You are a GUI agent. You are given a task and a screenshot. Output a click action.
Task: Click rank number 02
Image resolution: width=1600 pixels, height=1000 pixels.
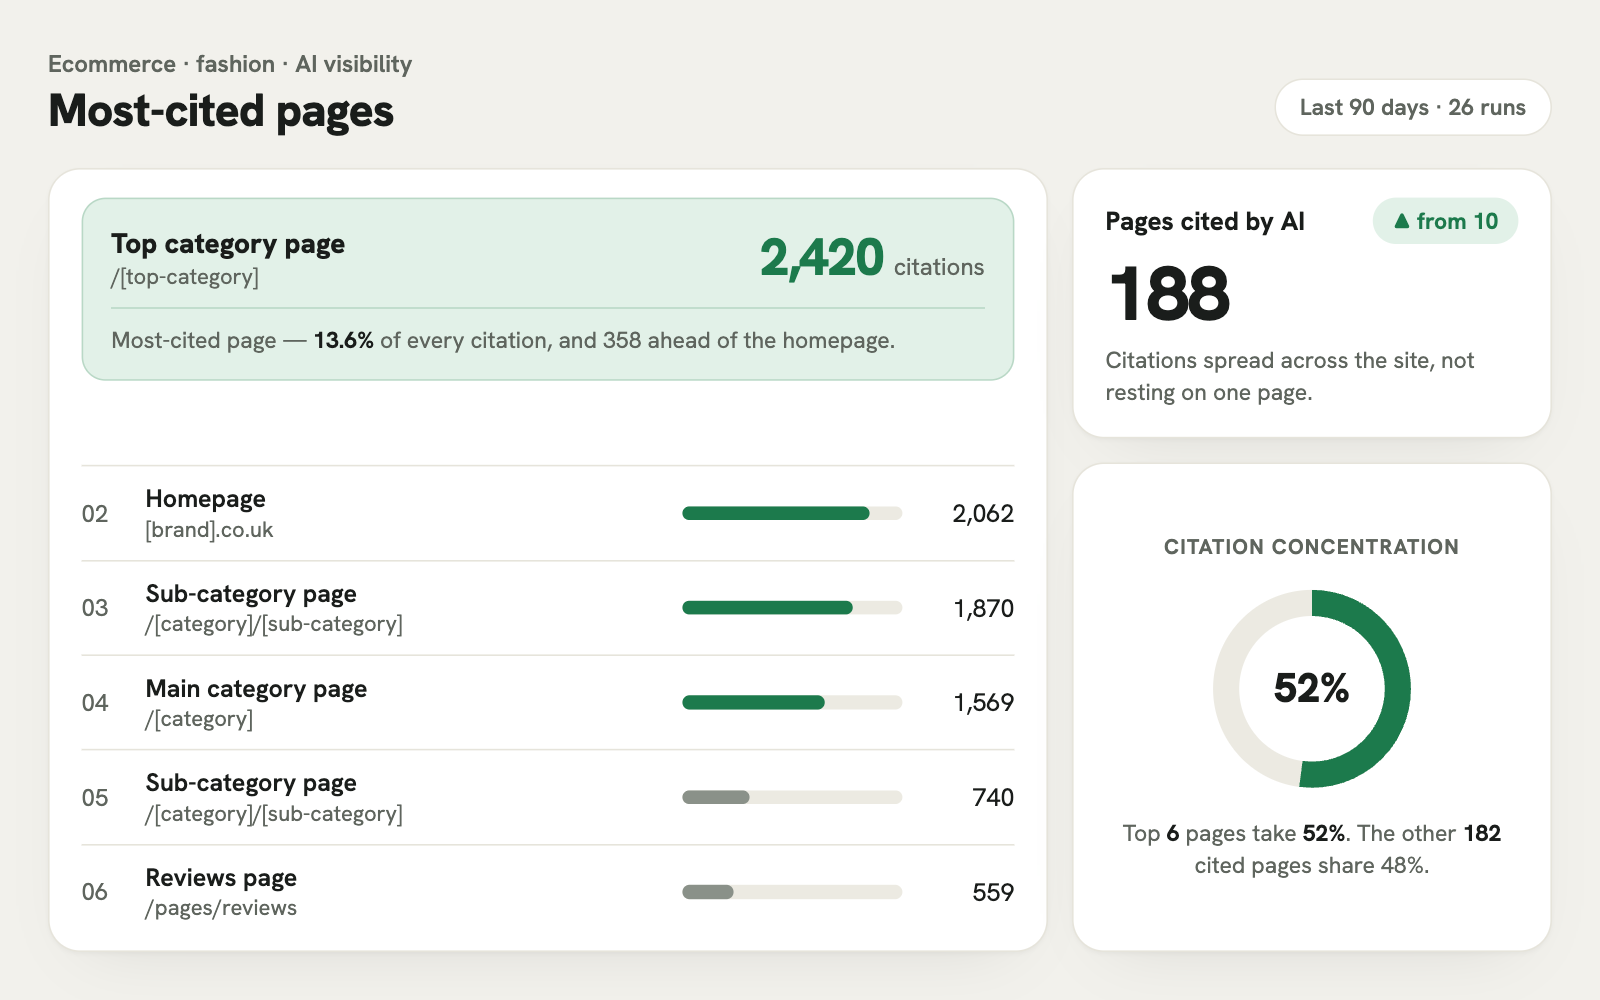(x=95, y=513)
